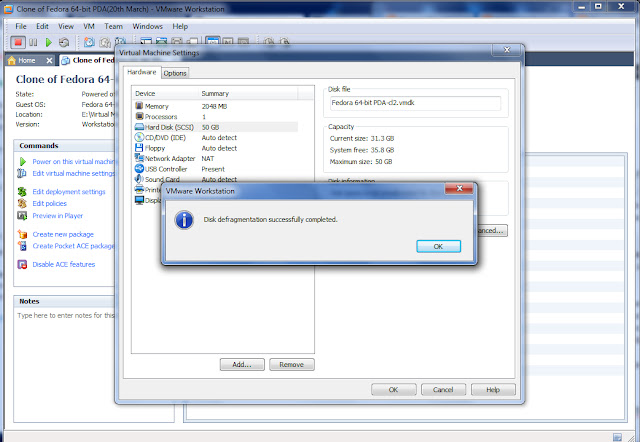Image resolution: width=640 pixels, height=442 pixels.
Task: Click the 'Current size: 31.3 GB' text
Action: (362, 138)
